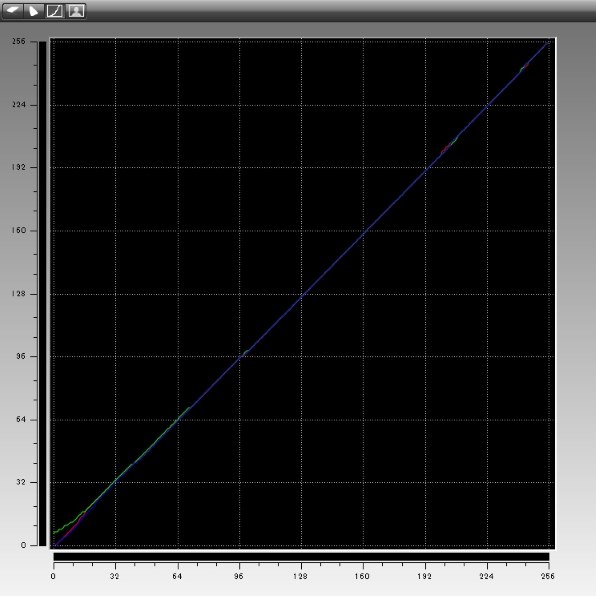Click the red curve segment near 200
This screenshot has width=596, height=596.
click(445, 149)
